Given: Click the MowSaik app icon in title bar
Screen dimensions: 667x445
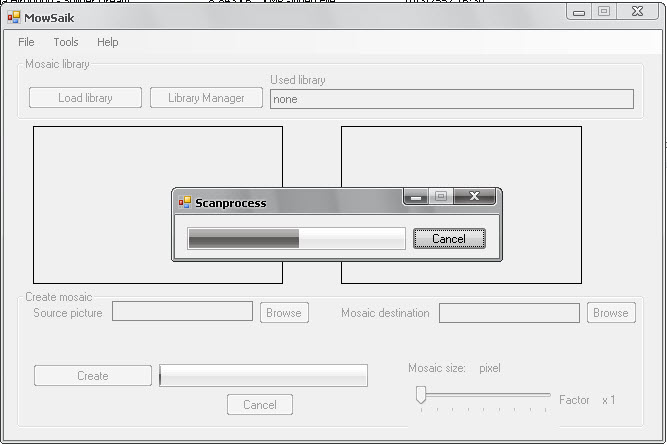Looking at the screenshot, I should click(14, 17).
